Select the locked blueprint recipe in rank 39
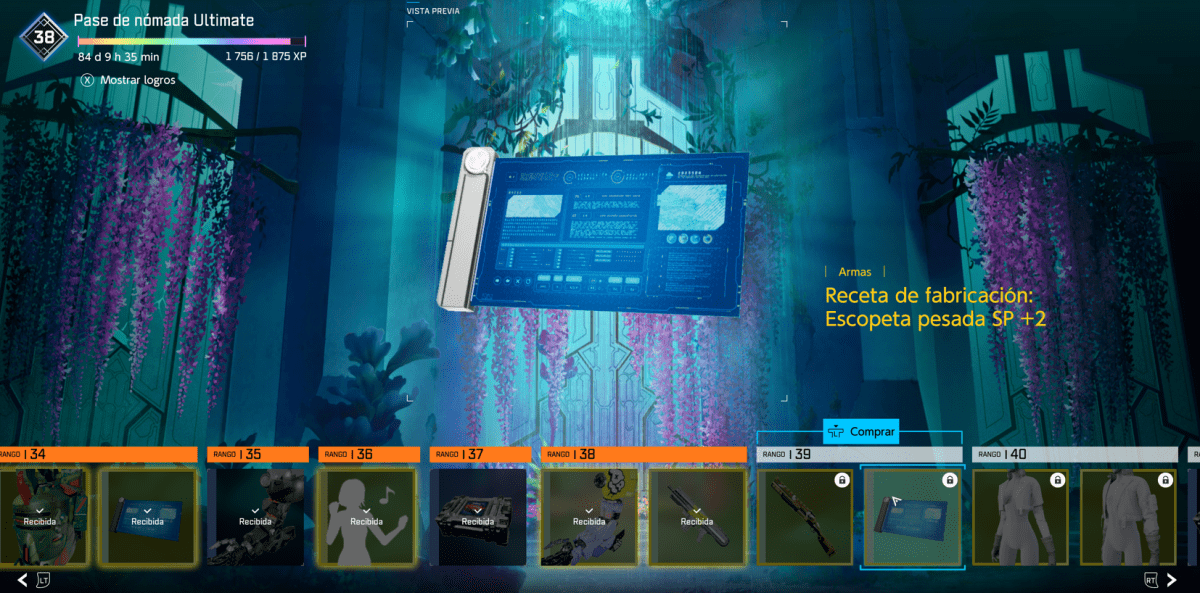This screenshot has height=593, width=1200. coord(912,517)
